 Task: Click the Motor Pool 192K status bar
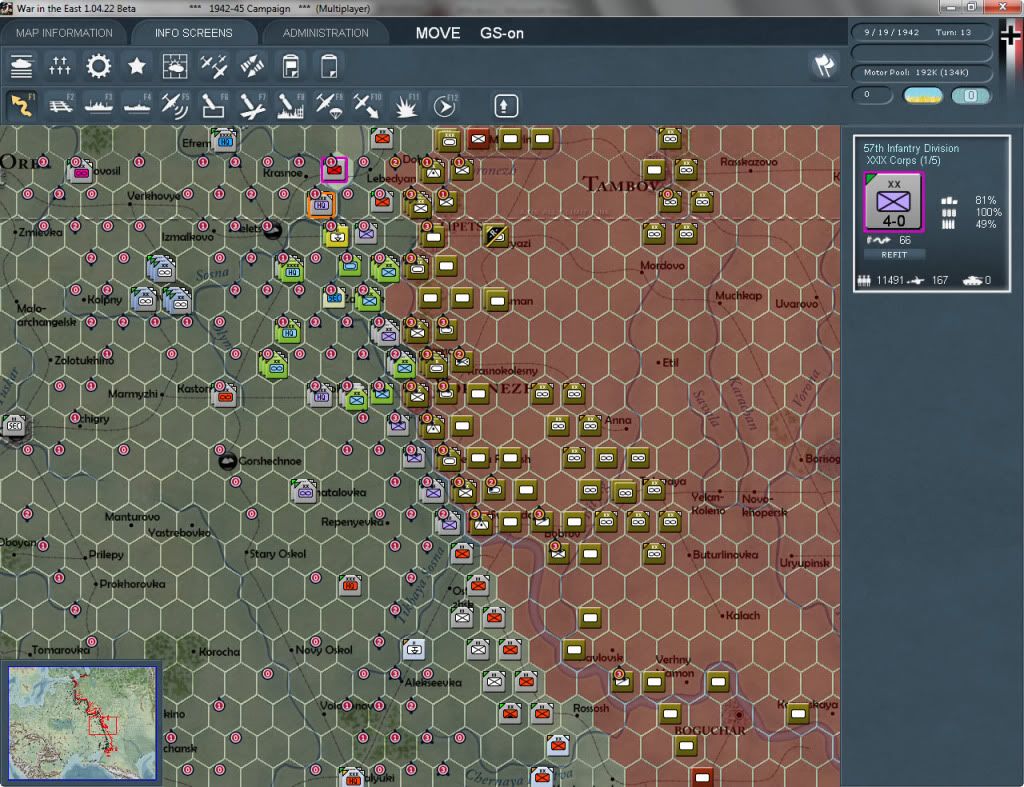(x=921, y=72)
